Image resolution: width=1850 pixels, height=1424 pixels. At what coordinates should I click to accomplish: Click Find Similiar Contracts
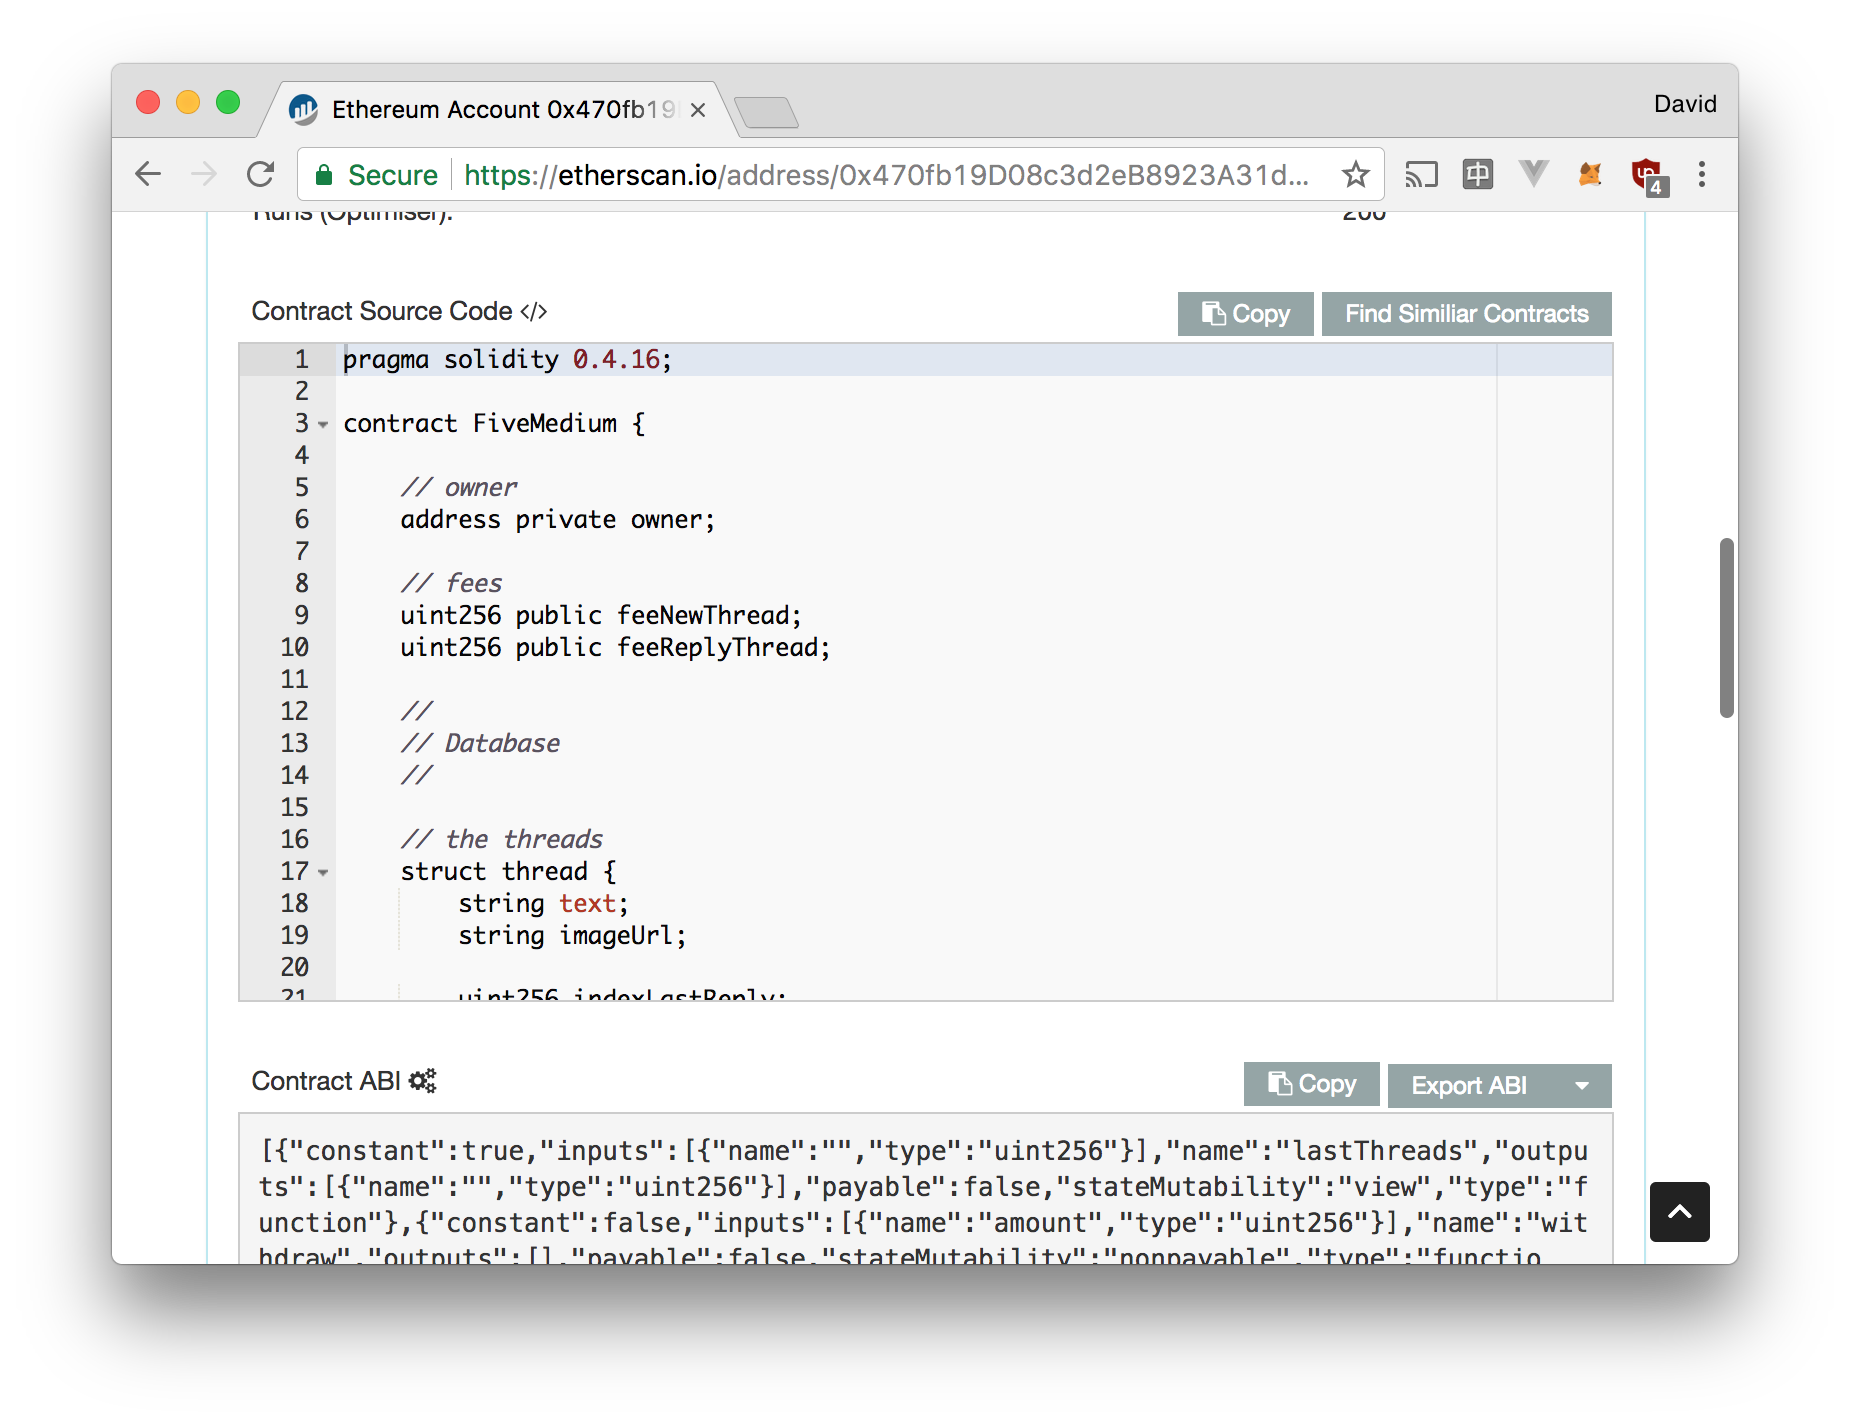1466,313
